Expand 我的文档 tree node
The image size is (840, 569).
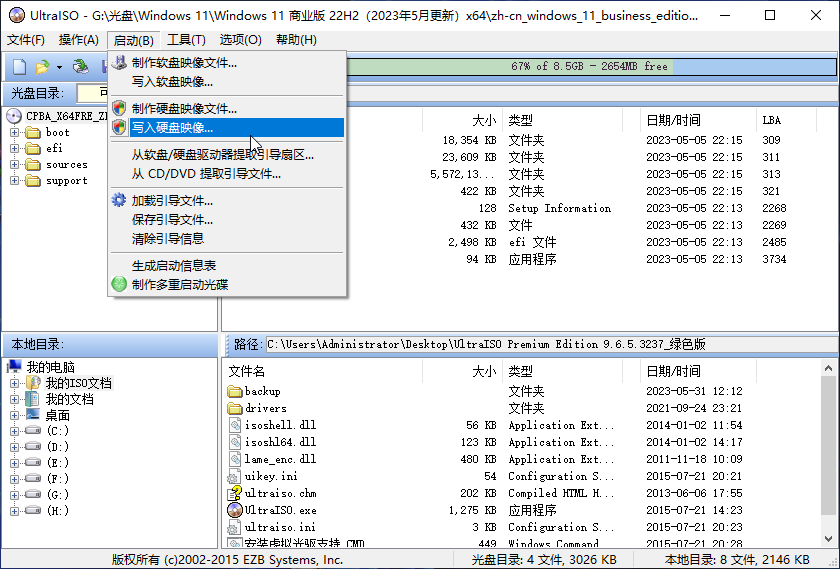[14, 399]
